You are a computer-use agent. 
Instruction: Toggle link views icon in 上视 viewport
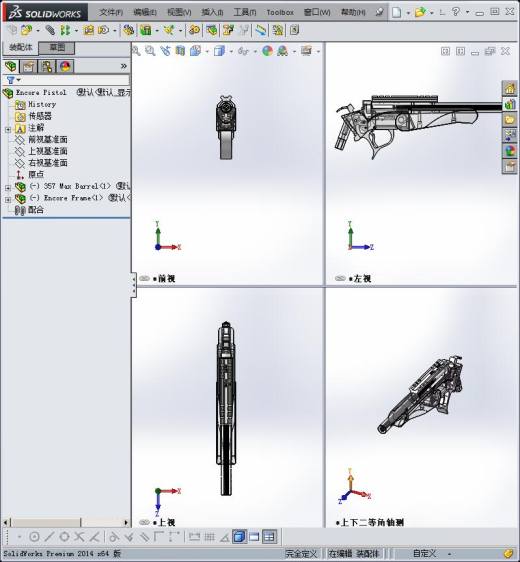(x=144, y=523)
